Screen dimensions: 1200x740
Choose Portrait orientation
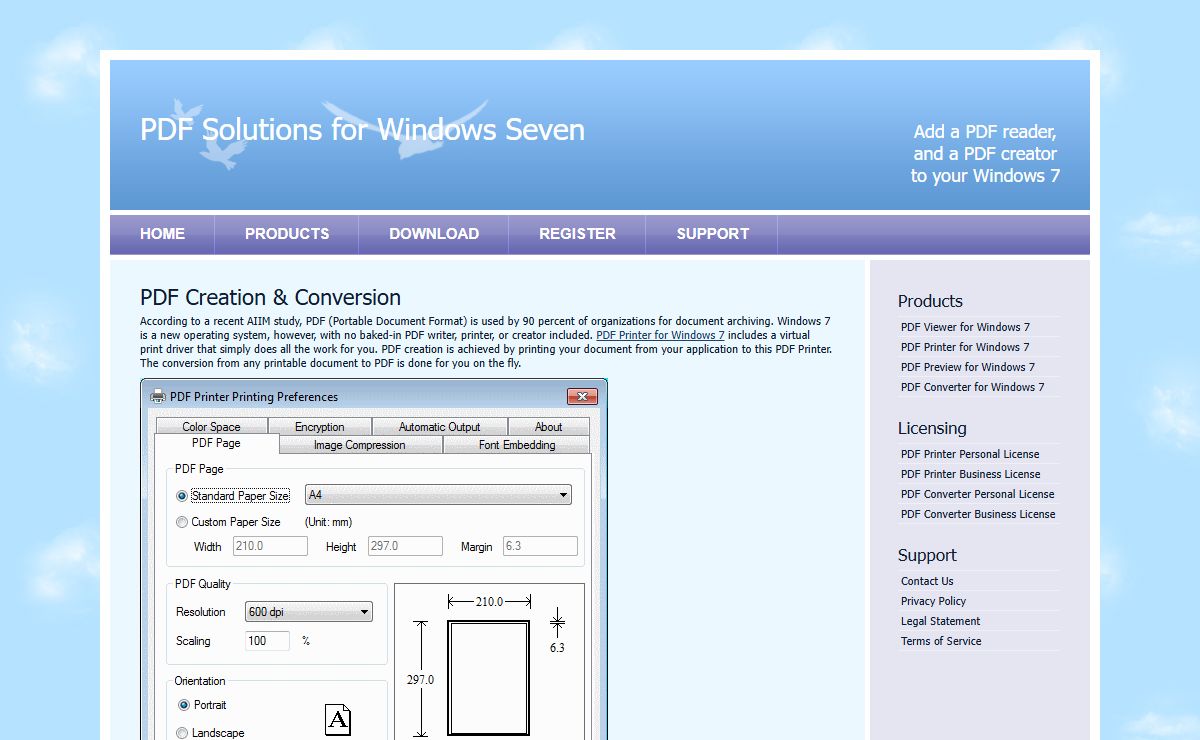184,705
